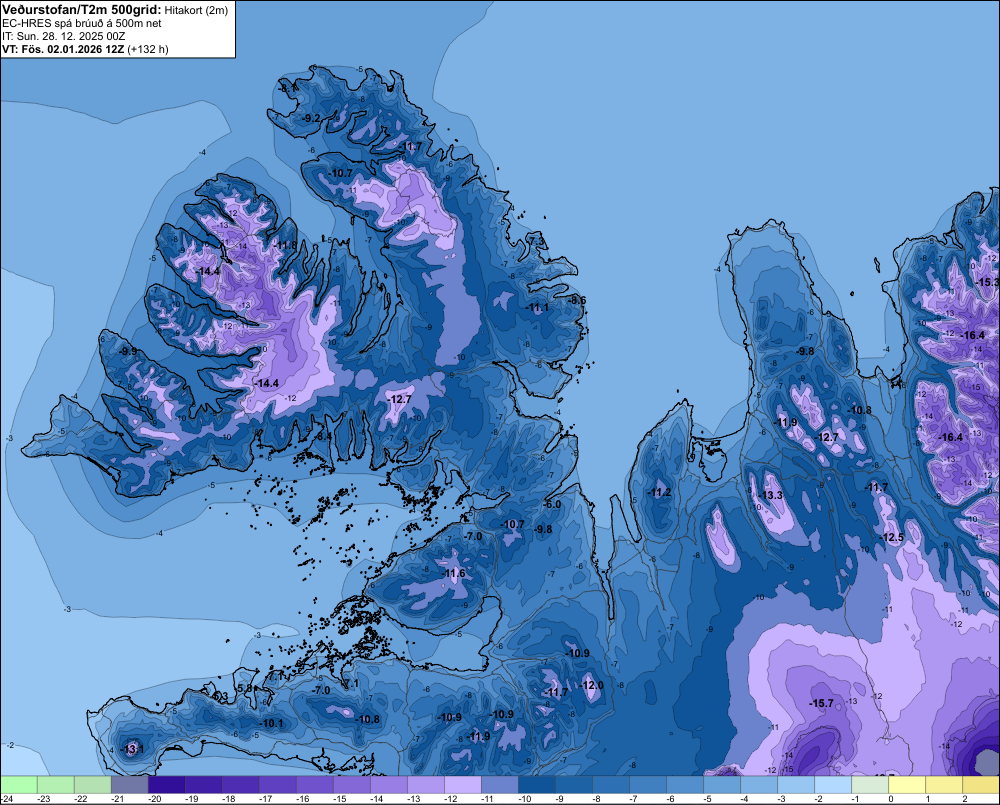
Task: Click the -10.1 temperature label
Action: [272, 723]
